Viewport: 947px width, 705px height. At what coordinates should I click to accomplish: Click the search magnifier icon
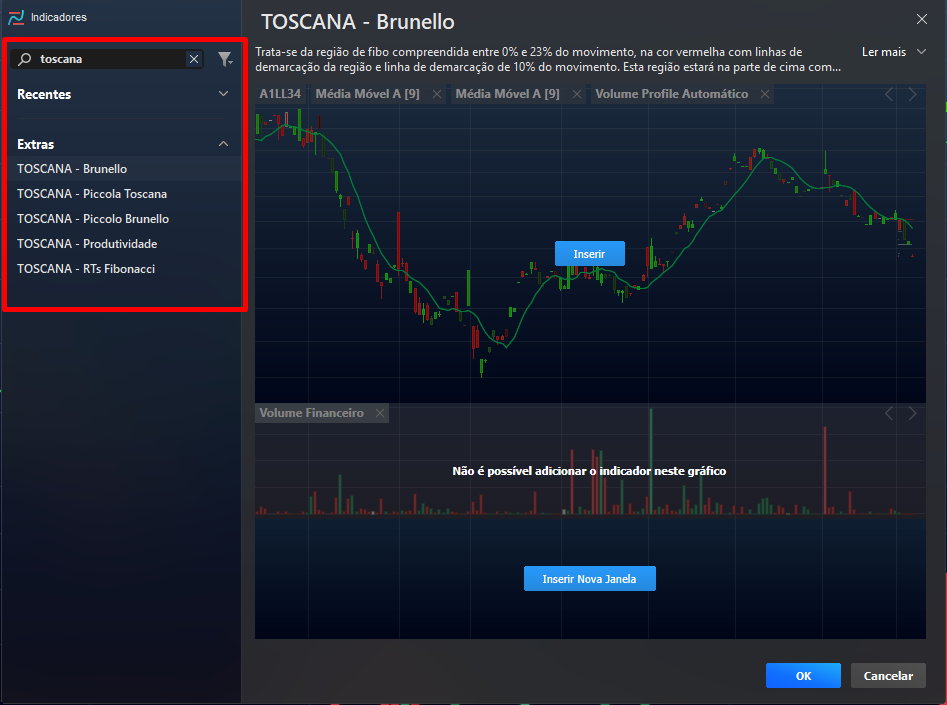pos(25,59)
